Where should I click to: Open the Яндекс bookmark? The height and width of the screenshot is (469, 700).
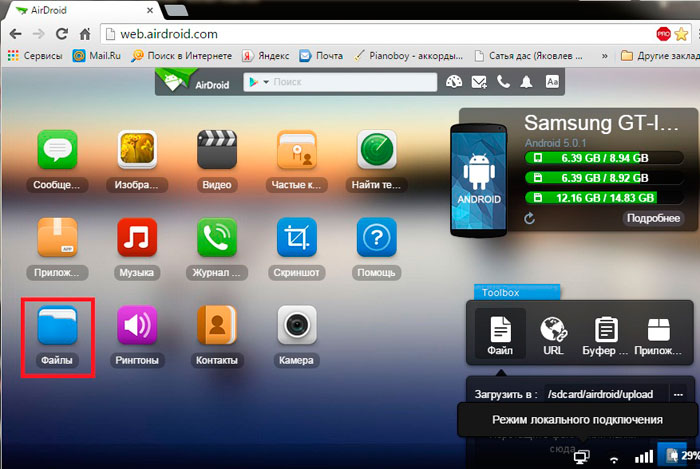[x=266, y=56]
